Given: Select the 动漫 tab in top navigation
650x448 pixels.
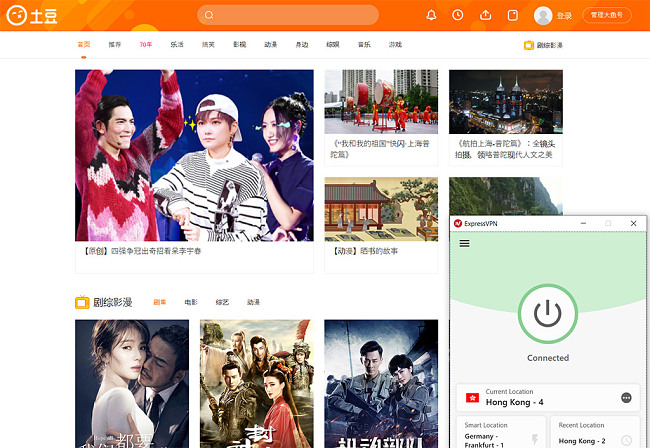Looking at the screenshot, I should [x=271, y=44].
